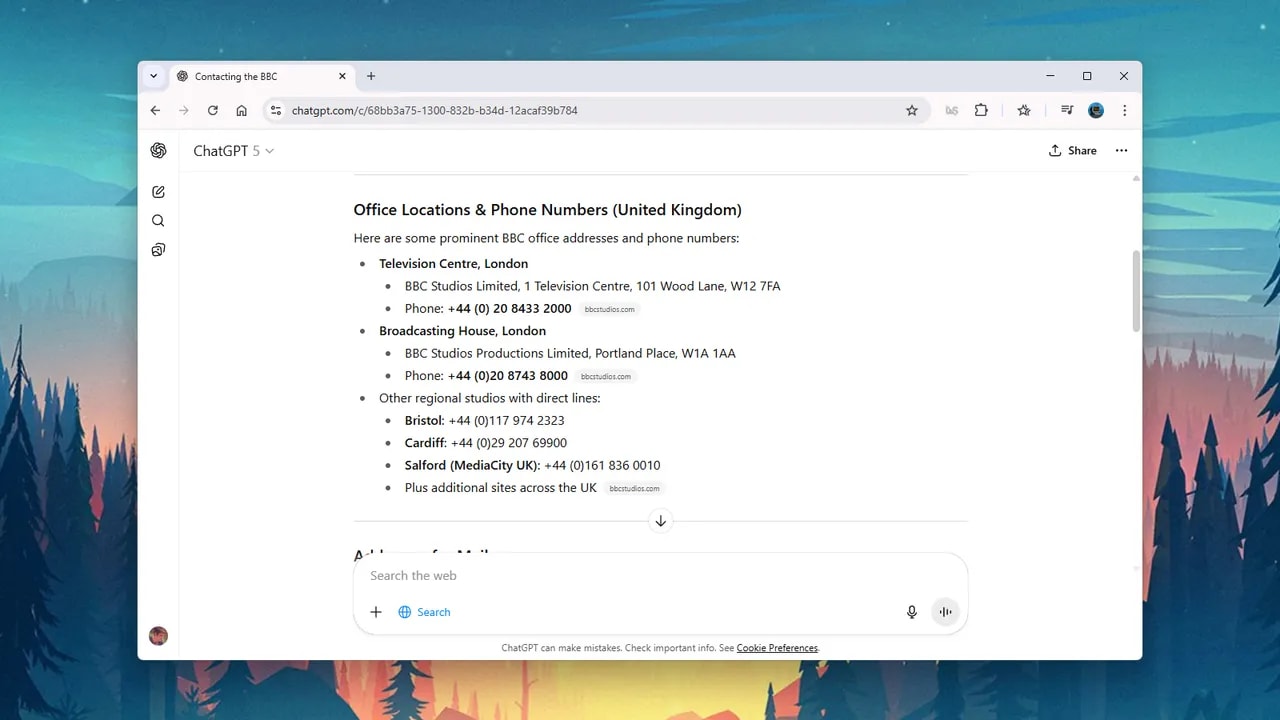The height and width of the screenshot is (720, 1280).
Task: Click the Share button
Action: (x=1072, y=151)
